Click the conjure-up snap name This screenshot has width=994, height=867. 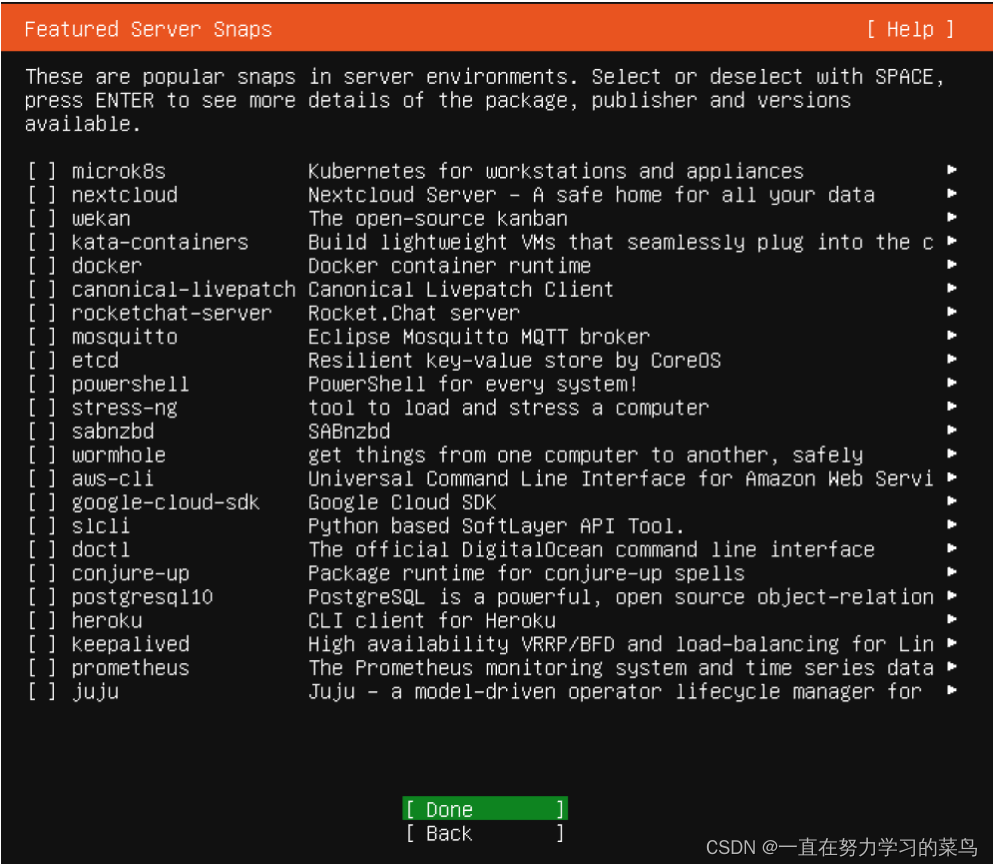[x=130, y=574]
